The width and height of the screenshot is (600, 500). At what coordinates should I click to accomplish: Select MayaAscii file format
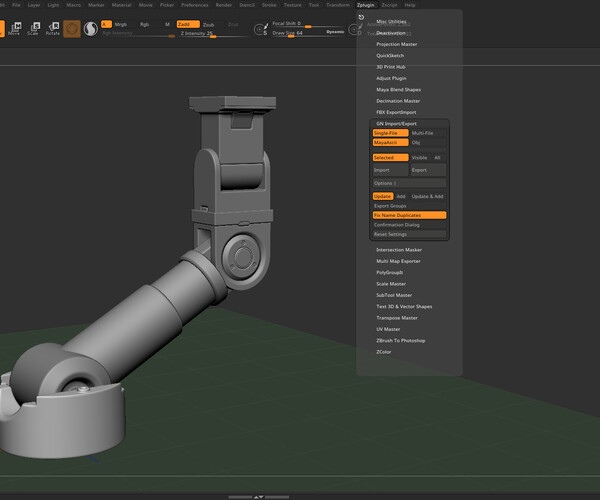click(390, 142)
